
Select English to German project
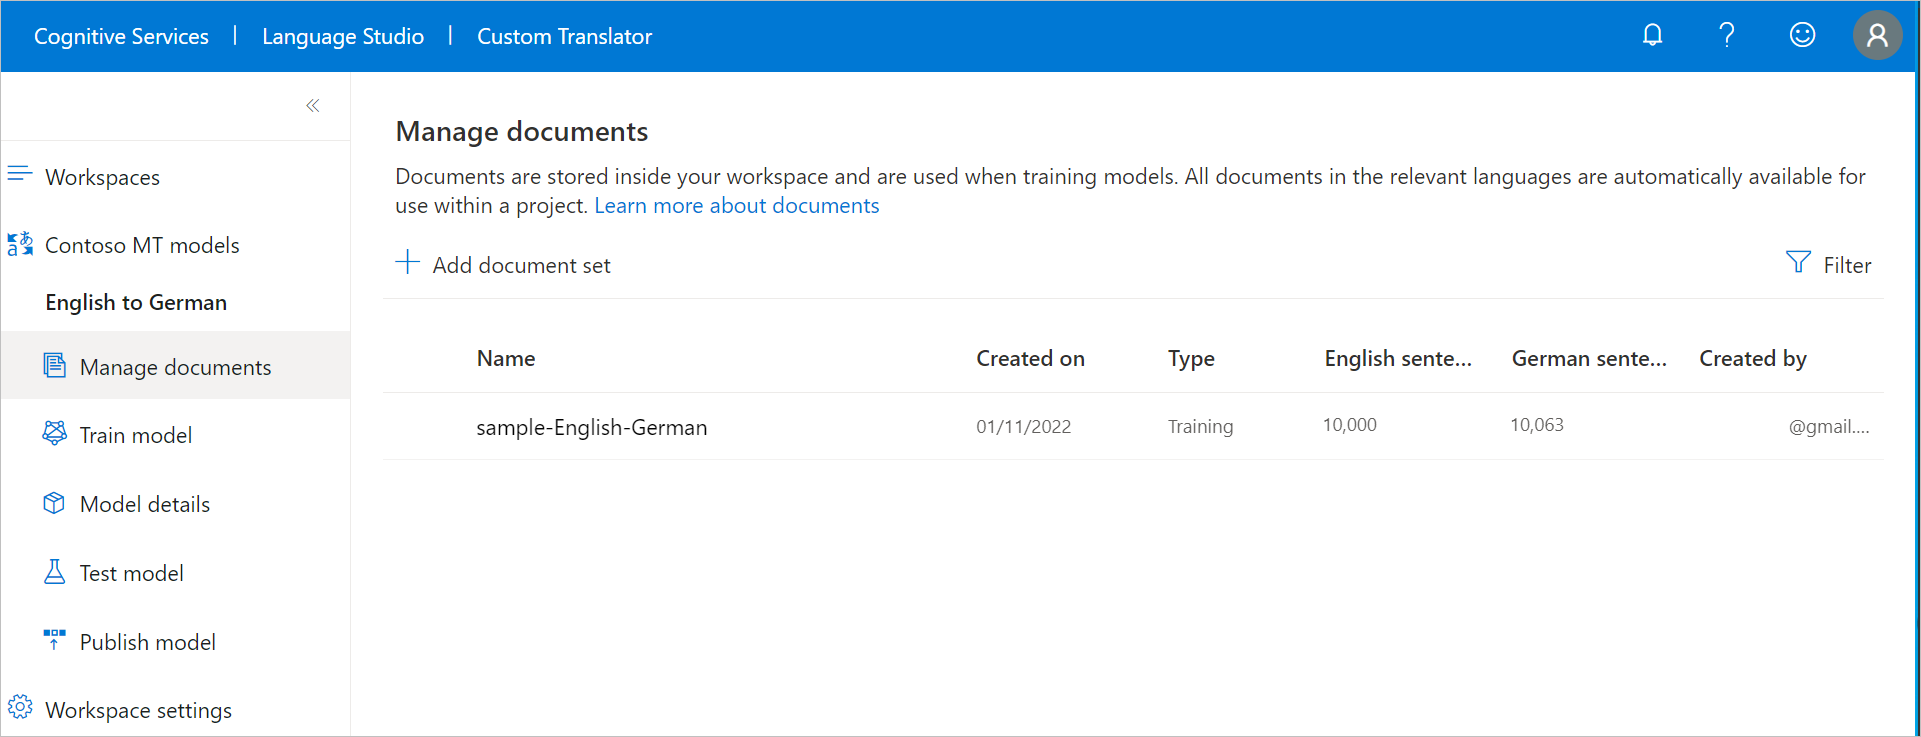[x=136, y=302]
